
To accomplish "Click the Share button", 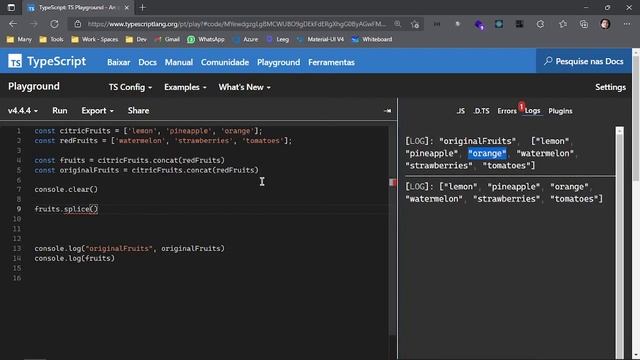I will coord(138,111).
